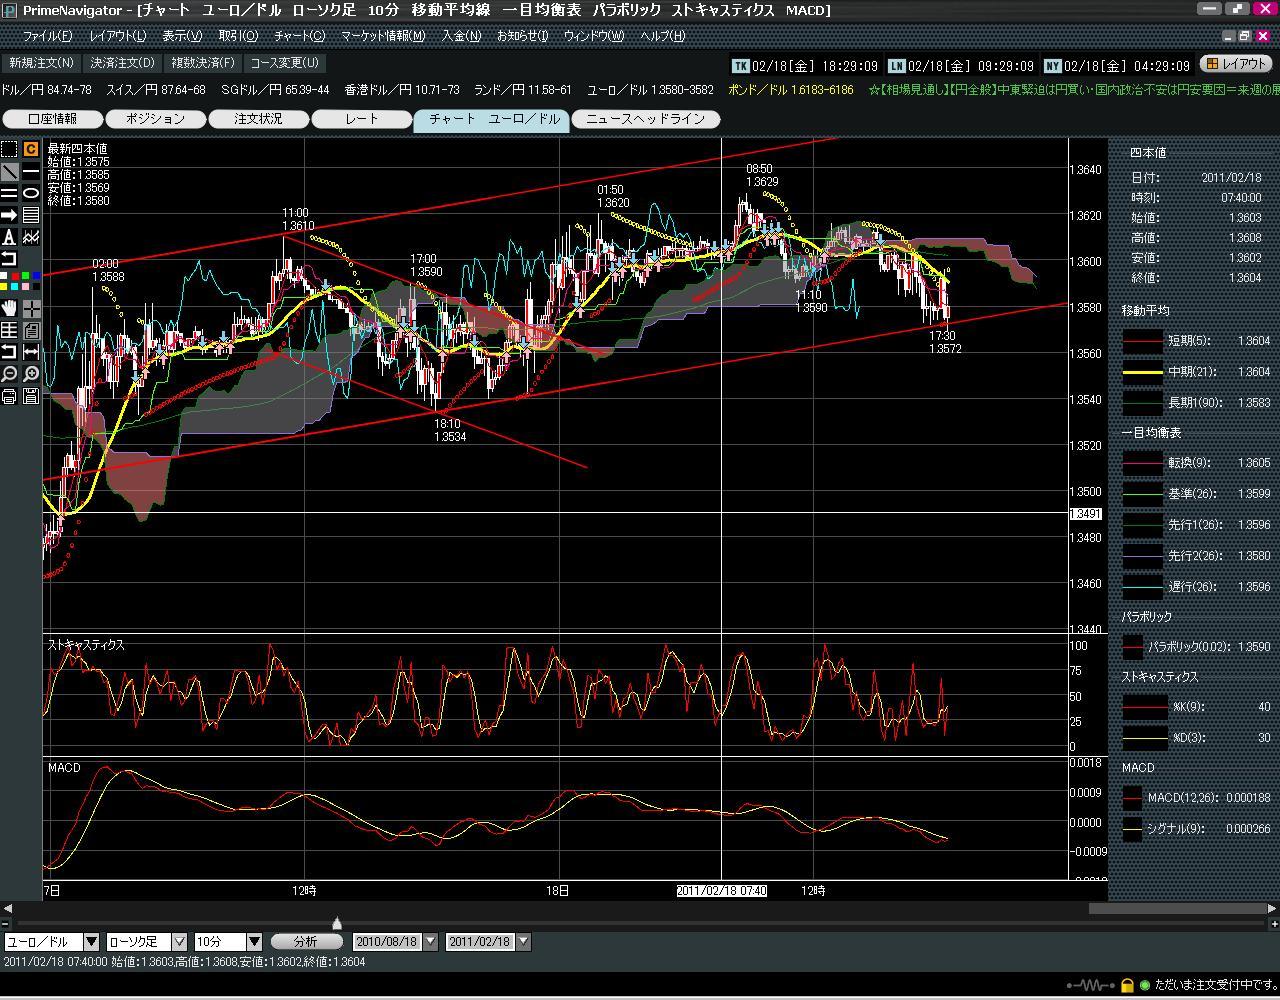
Task: Click the printer icon to print chart
Action: 9,396
